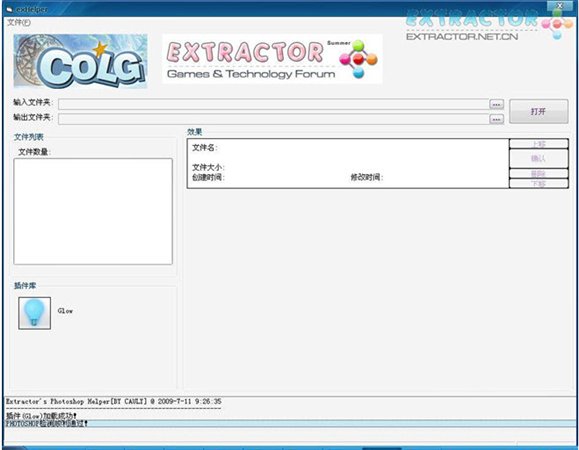
Task: Browse for the 输入文件夹 path
Action: pyautogui.click(x=496, y=104)
